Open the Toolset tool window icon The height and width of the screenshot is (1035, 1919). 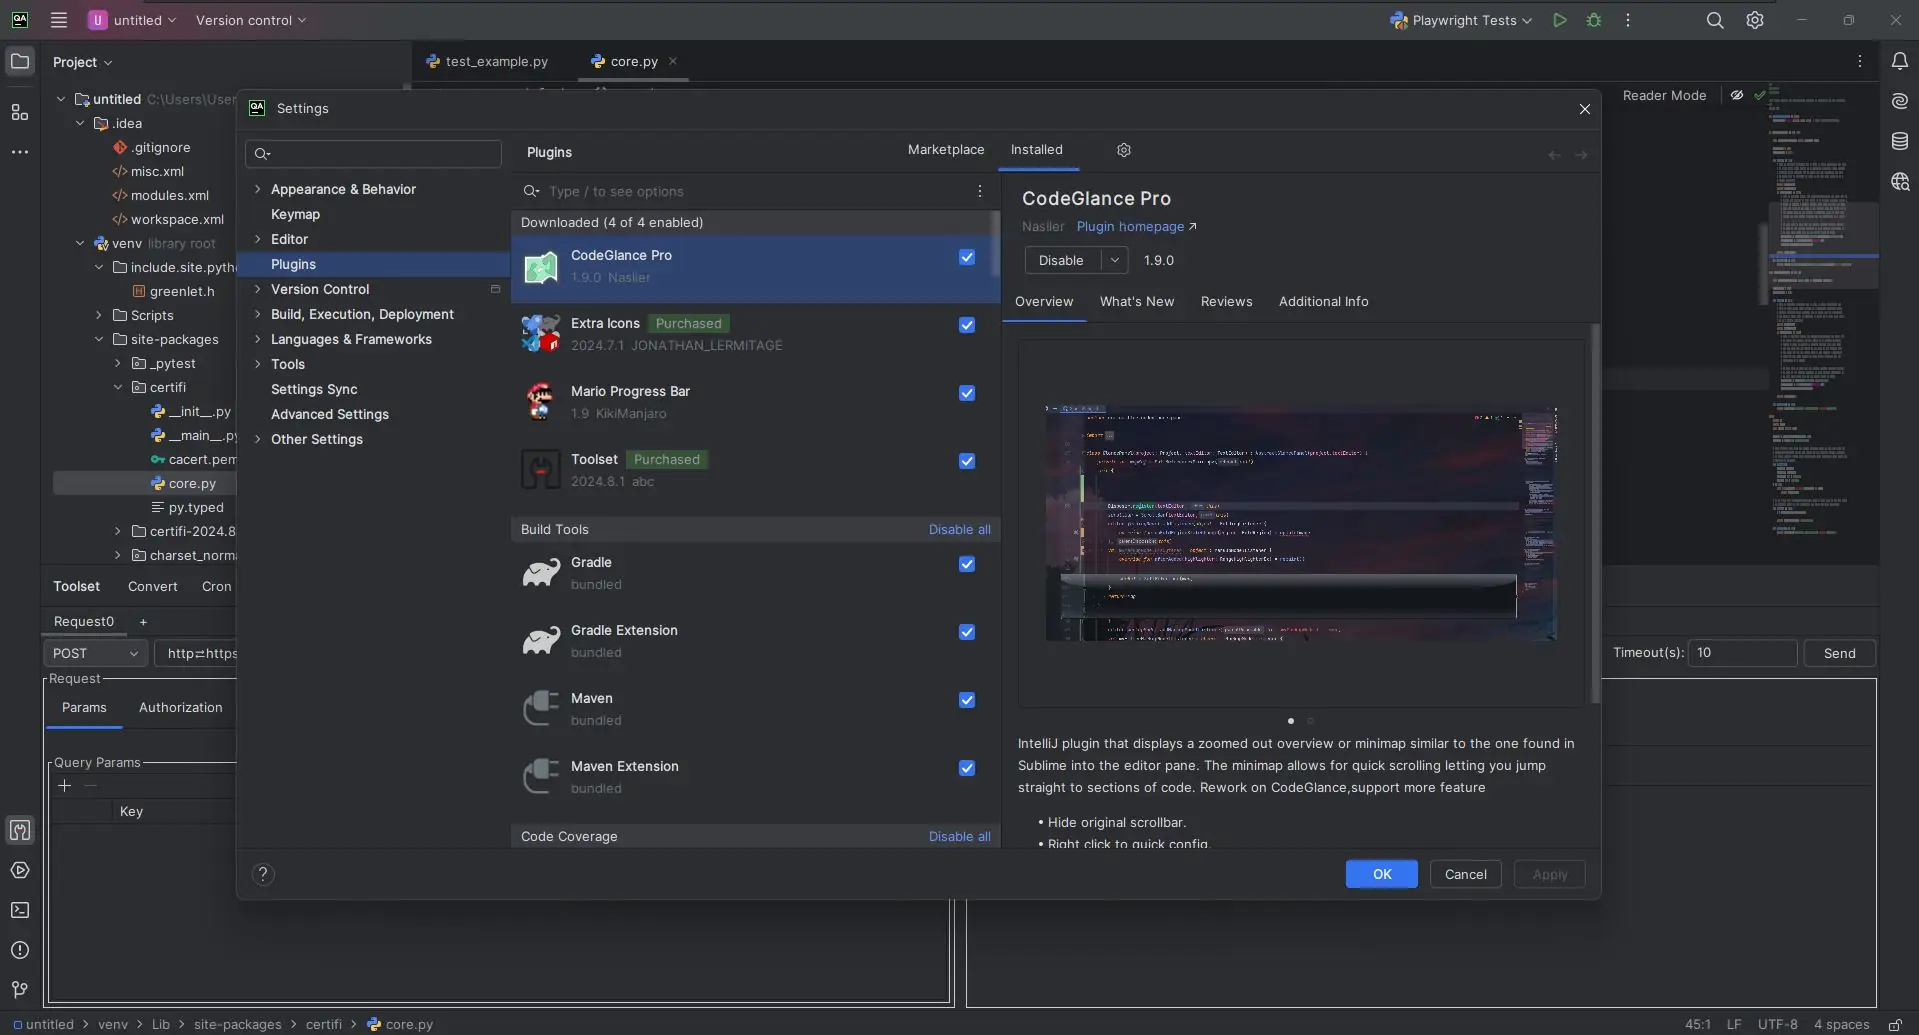[x=19, y=830]
